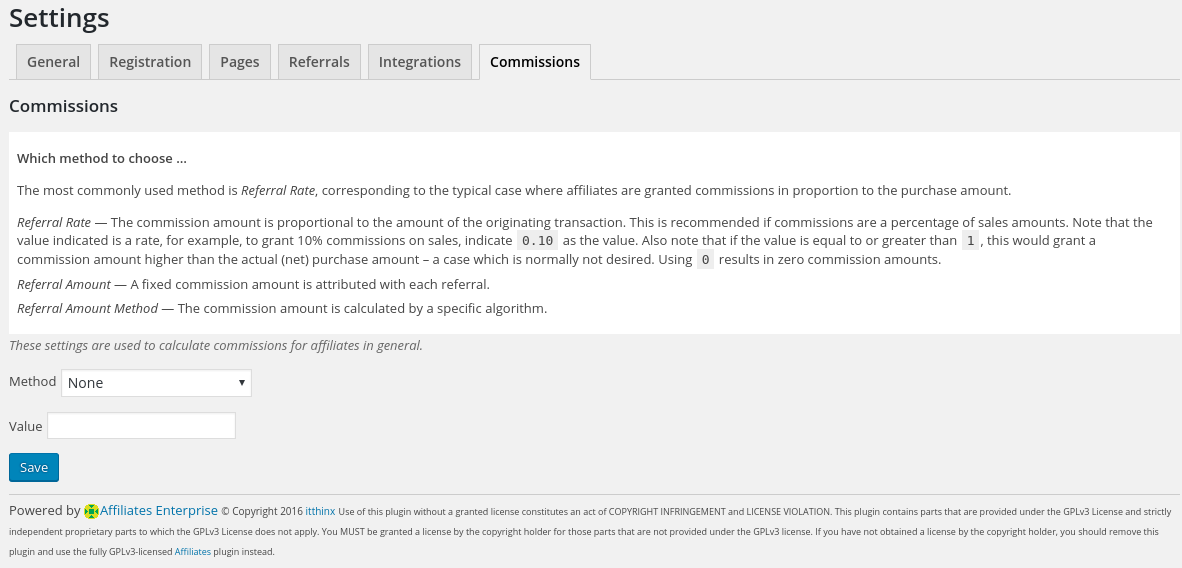Viewport: 1182px width, 568px height.
Task: Switch to the Registration tab
Action: [x=150, y=62]
